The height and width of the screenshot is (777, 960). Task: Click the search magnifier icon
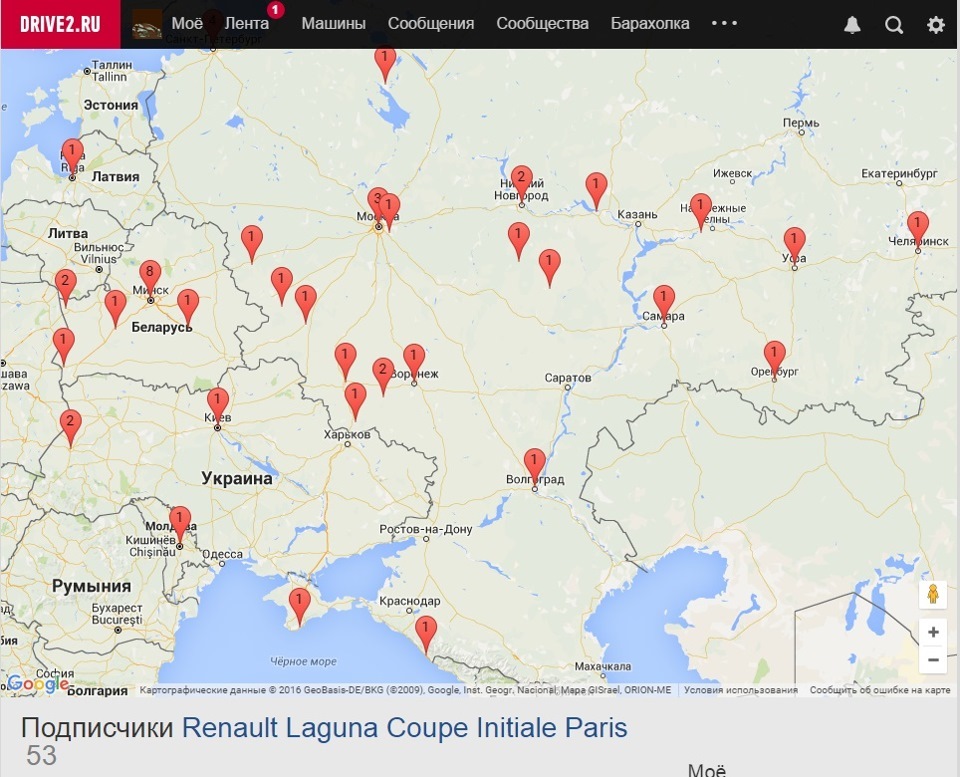894,24
